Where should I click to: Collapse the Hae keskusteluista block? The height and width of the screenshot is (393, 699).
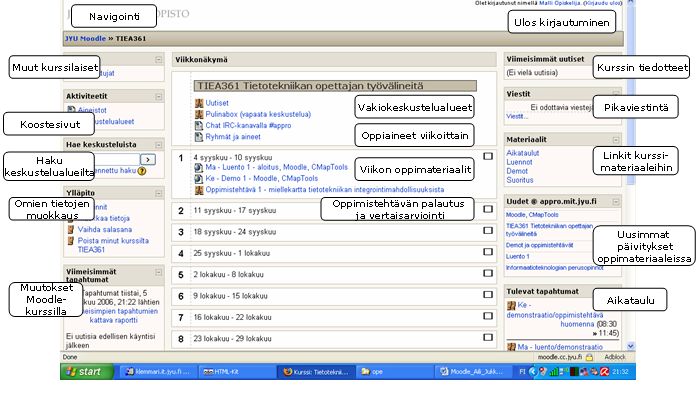(x=159, y=145)
